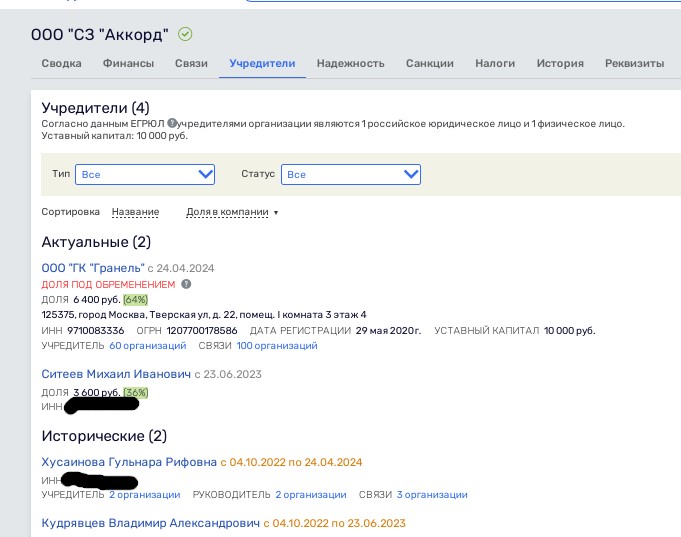Open the Надежность tab
This screenshot has width=681, height=537.
tap(350, 63)
